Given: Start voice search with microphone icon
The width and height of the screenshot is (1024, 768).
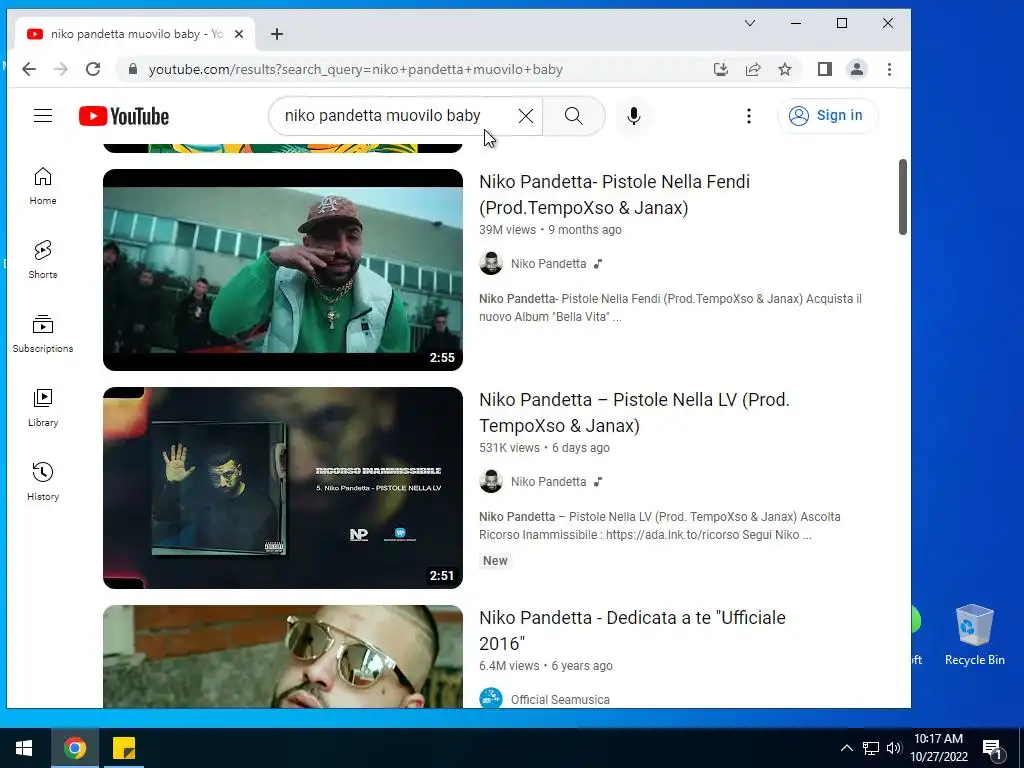Looking at the screenshot, I should coord(633,116).
